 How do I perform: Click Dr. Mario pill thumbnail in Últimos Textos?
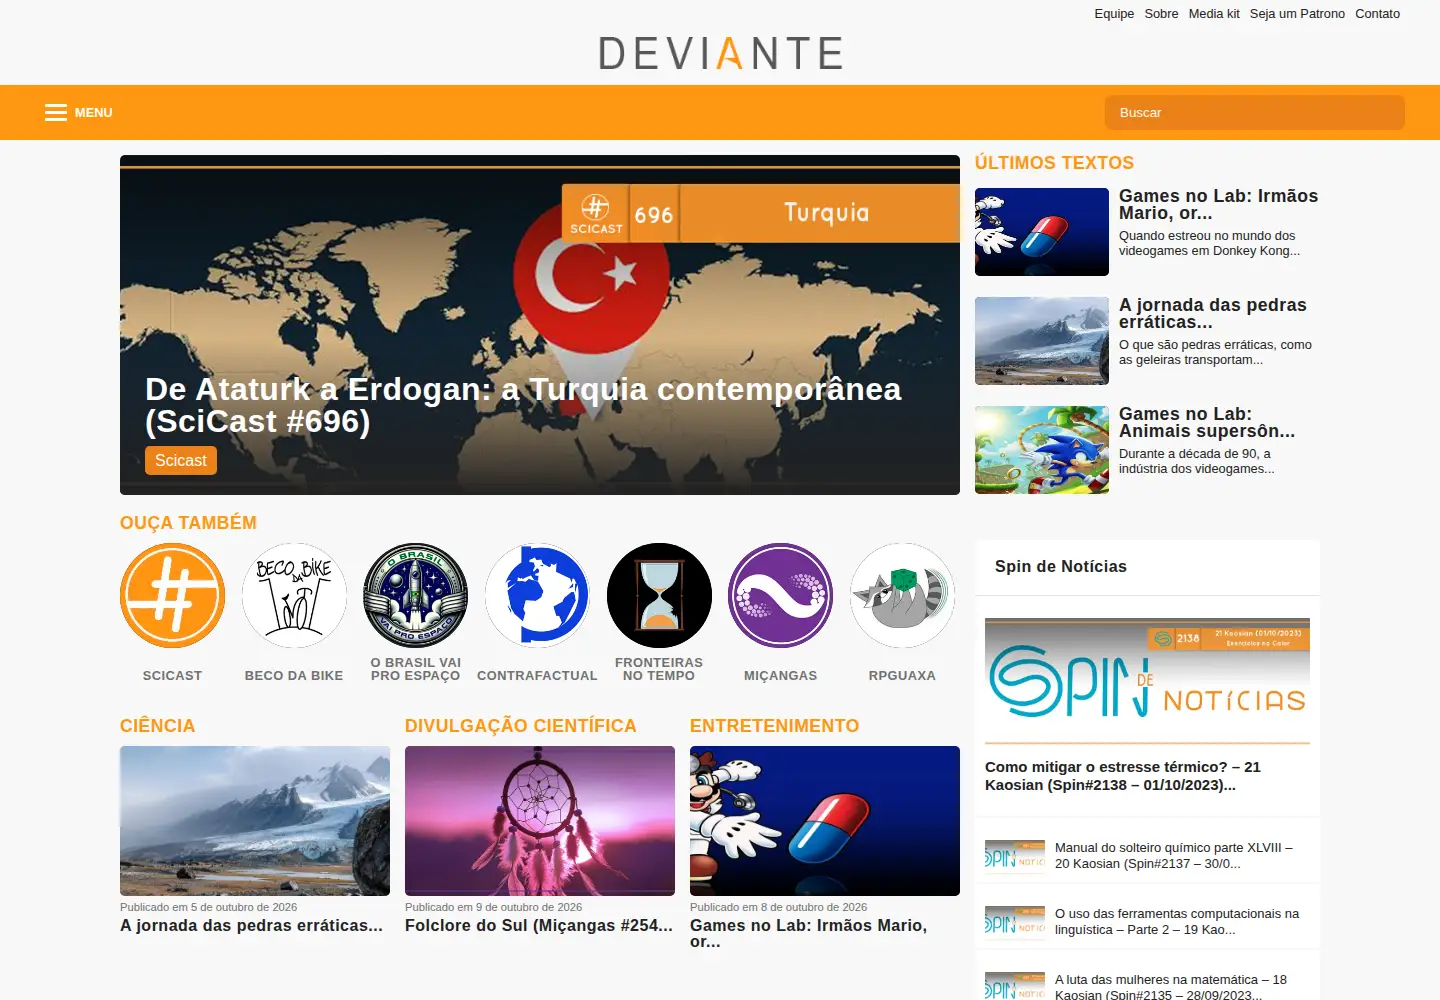pyautogui.click(x=1042, y=232)
